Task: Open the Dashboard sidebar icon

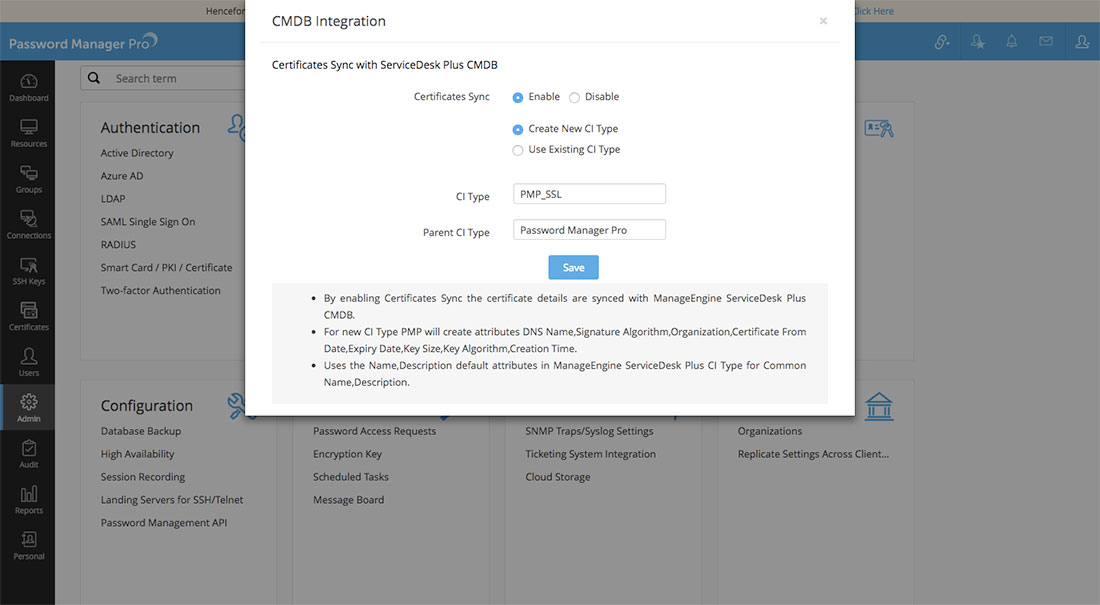Action: [x=28, y=87]
